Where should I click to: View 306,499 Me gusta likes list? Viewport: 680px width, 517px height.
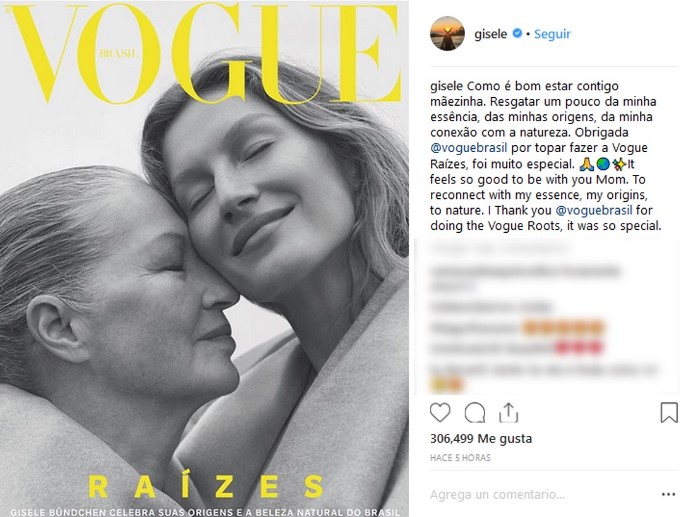coord(481,438)
